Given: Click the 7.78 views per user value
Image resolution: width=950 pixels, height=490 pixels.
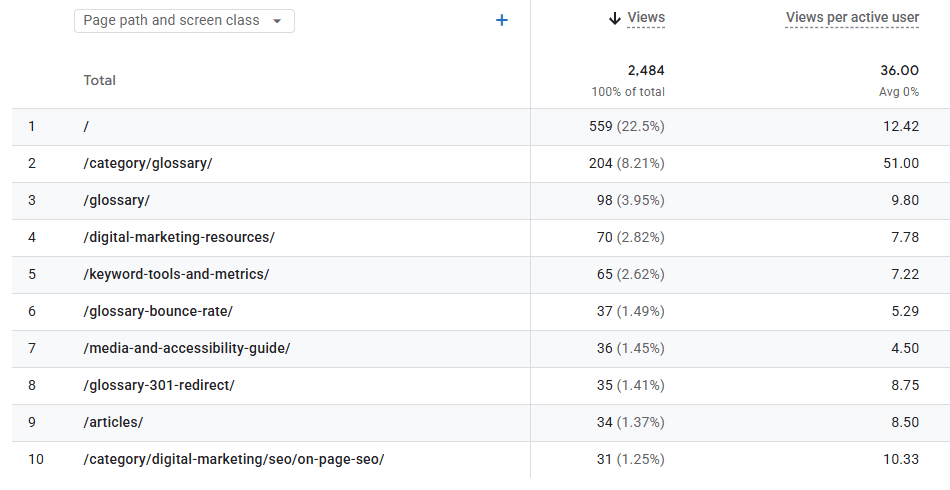Looking at the screenshot, I should point(905,237).
